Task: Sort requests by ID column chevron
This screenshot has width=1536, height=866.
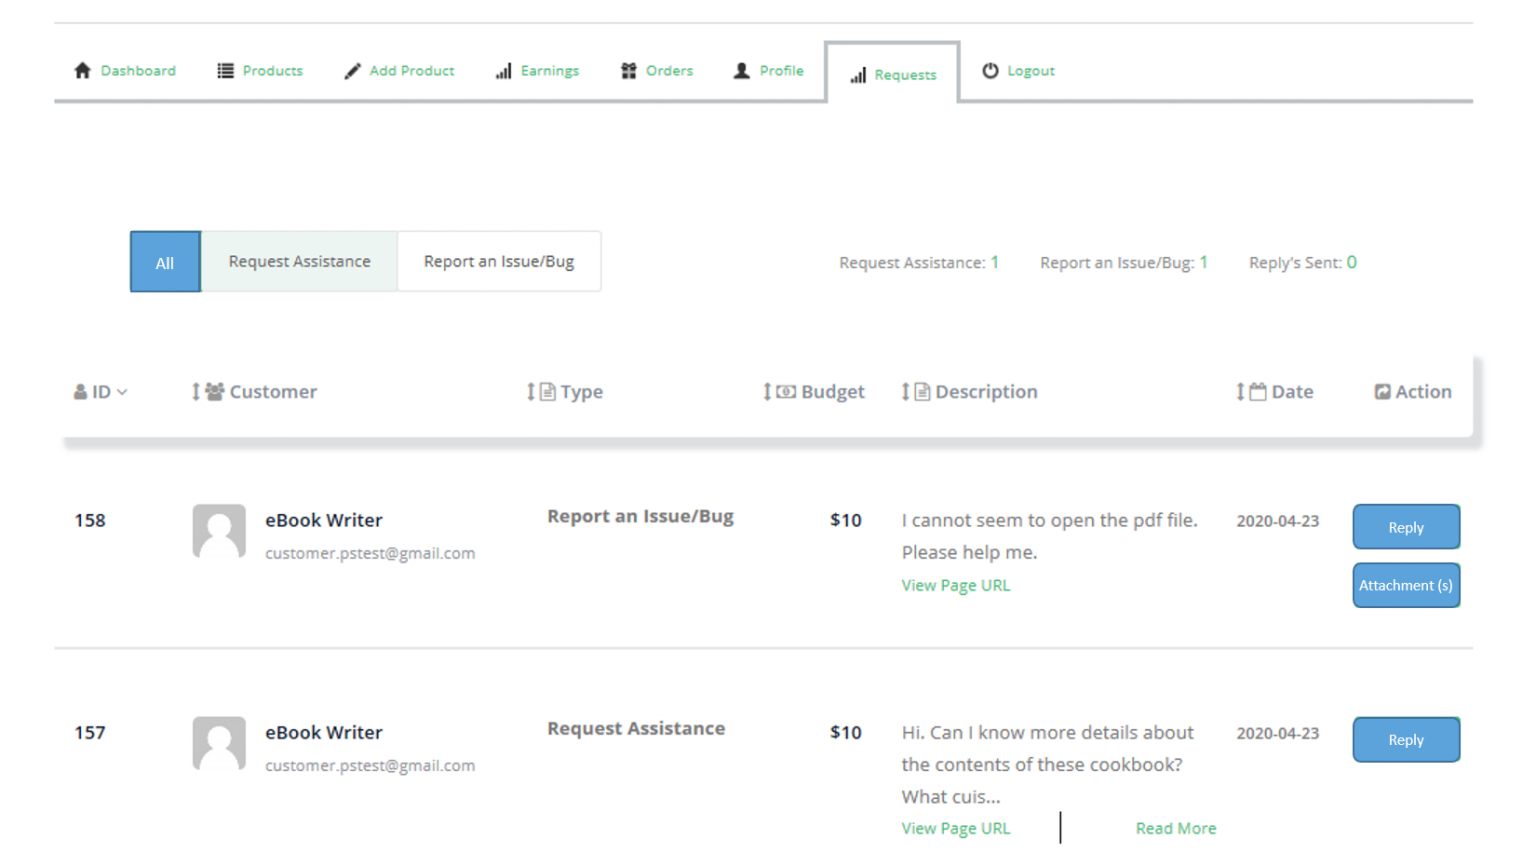Action: [122, 392]
